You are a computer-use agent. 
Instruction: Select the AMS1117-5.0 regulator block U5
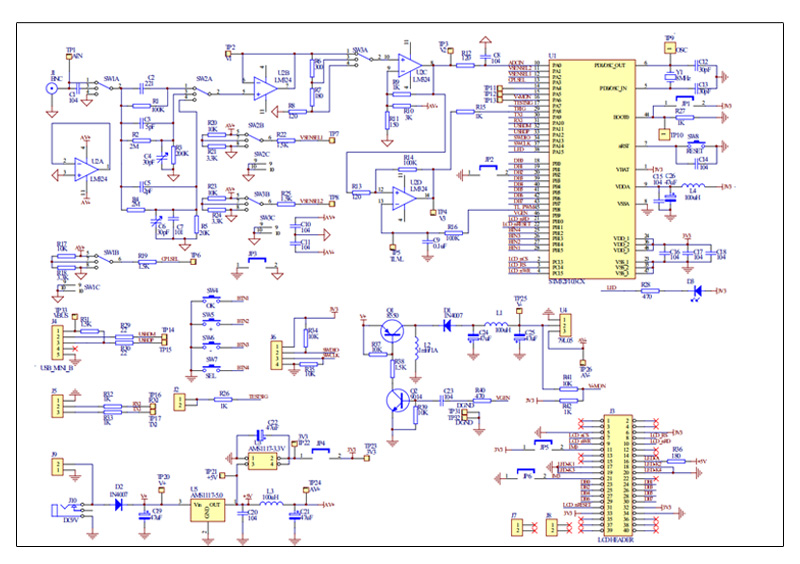point(208,510)
